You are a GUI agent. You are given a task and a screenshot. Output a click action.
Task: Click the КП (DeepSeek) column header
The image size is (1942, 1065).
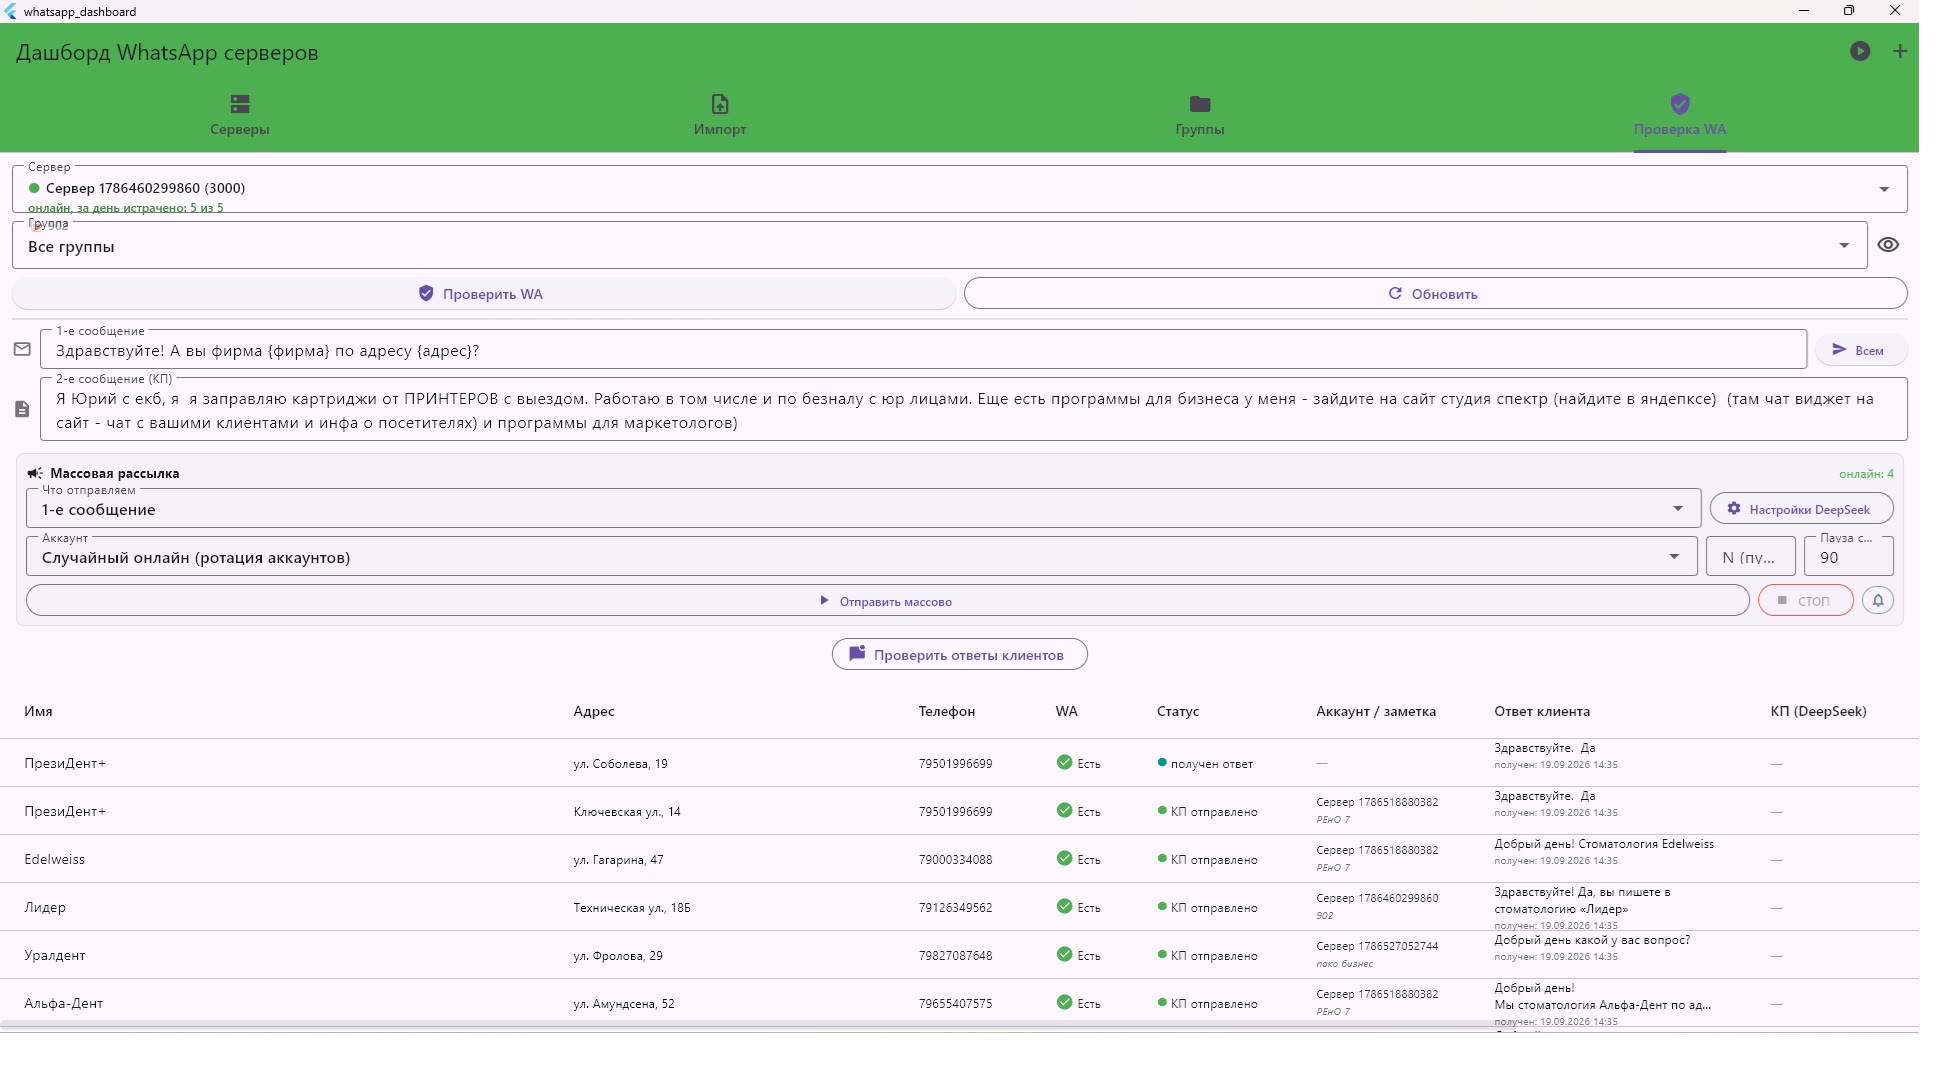[x=1818, y=711]
